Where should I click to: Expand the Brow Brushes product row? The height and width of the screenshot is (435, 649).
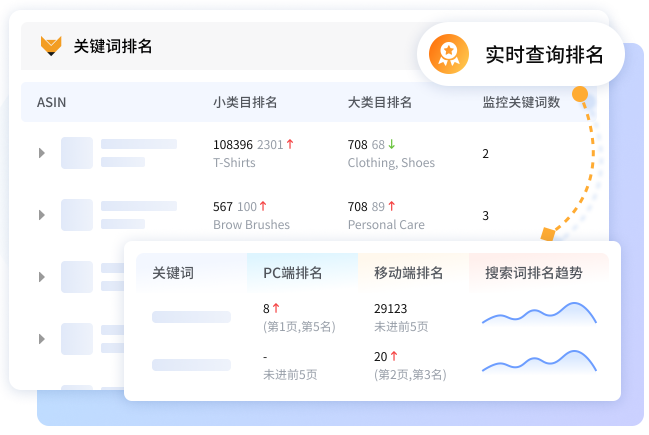click(x=42, y=215)
